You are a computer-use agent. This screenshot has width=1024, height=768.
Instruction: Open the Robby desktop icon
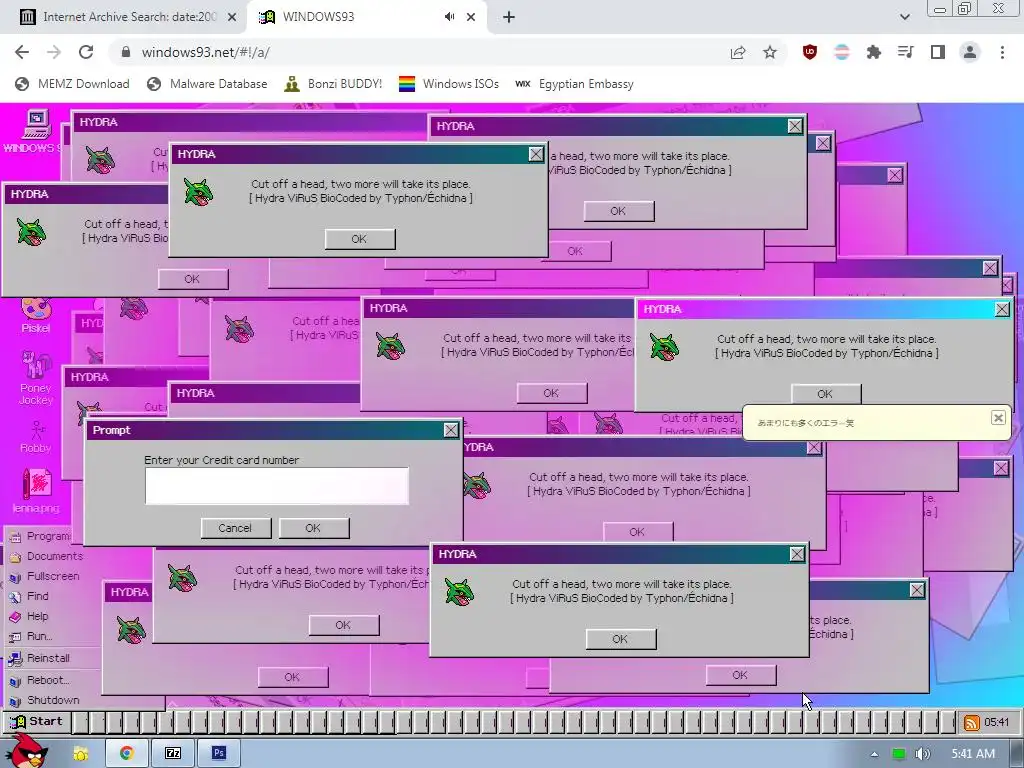(x=35, y=436)
